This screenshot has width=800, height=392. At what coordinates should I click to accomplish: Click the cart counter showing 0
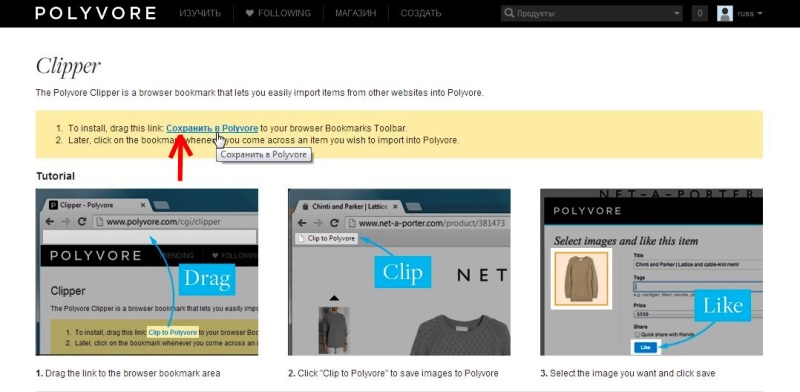(699, 13)
